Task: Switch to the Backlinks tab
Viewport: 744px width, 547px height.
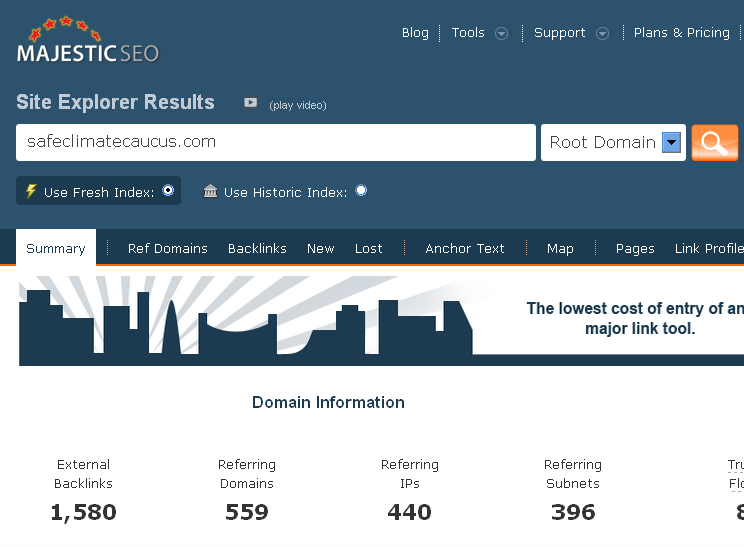Action: pos(257,248)
